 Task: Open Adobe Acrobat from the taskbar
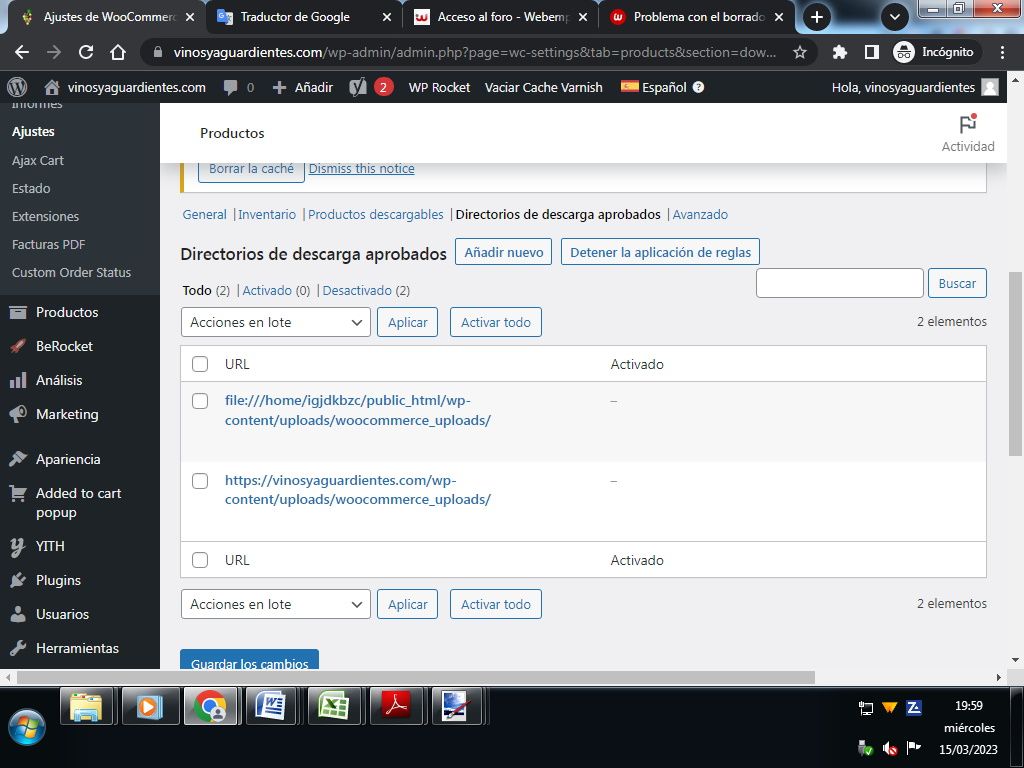click(x=396, y=707)
